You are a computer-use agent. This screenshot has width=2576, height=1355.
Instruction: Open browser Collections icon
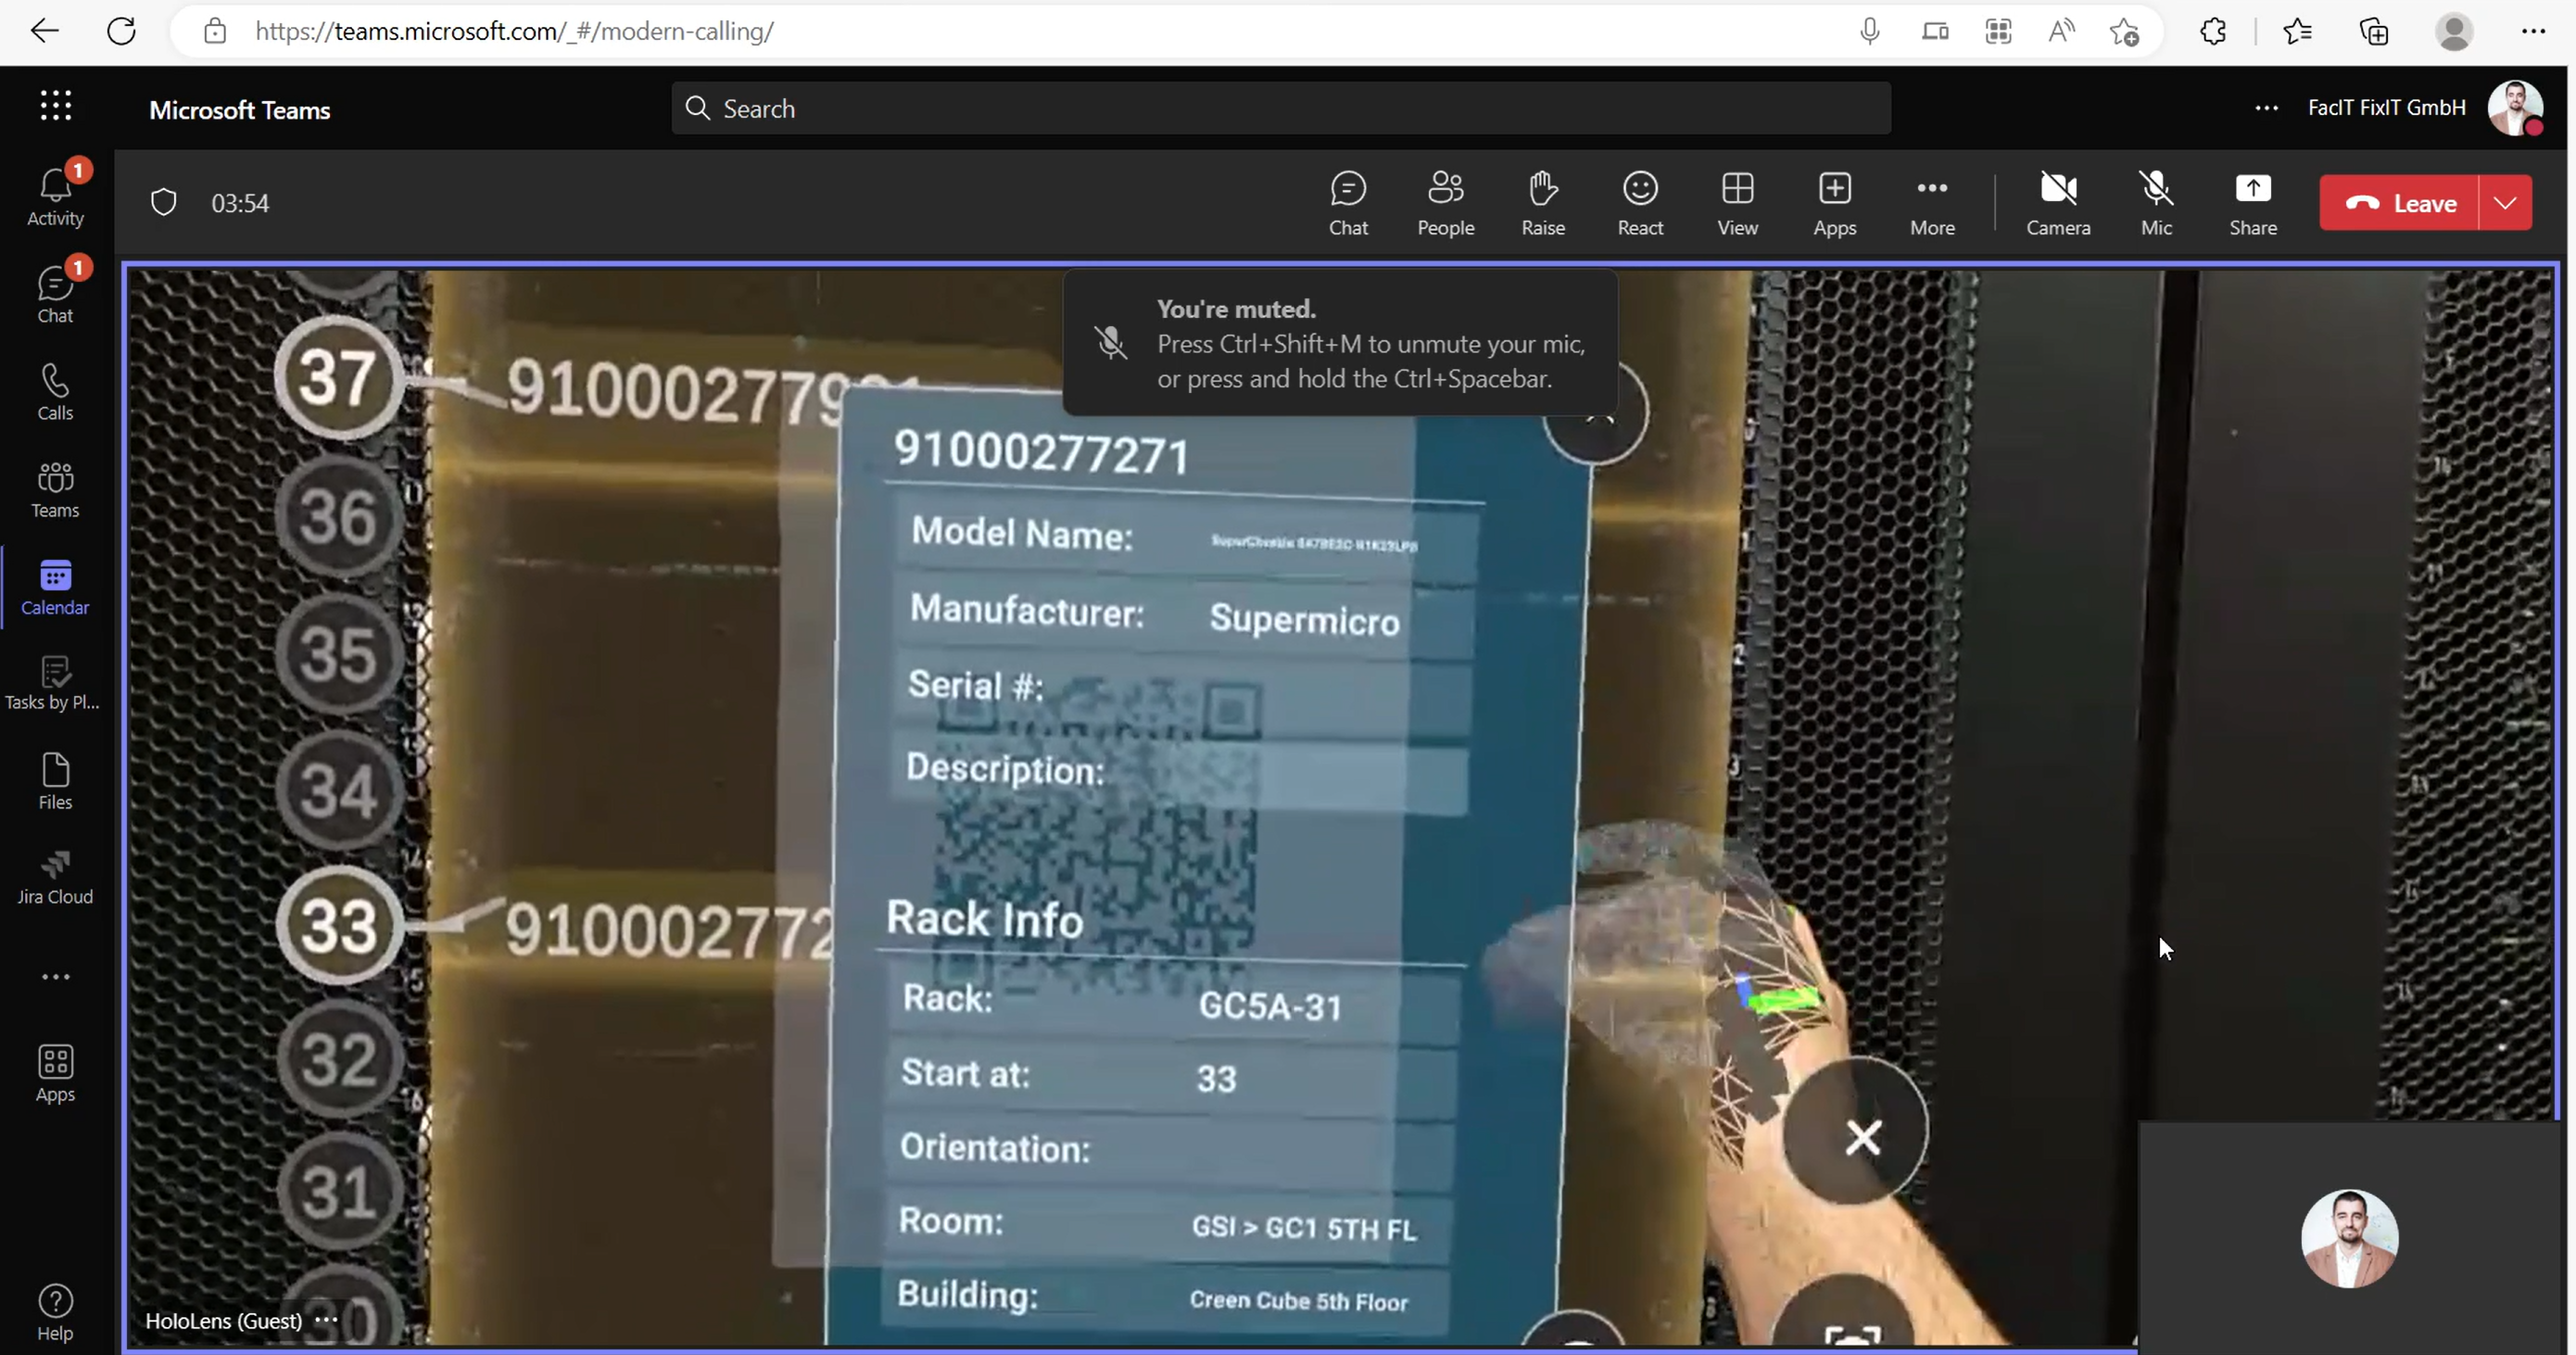click(2374, 31)
